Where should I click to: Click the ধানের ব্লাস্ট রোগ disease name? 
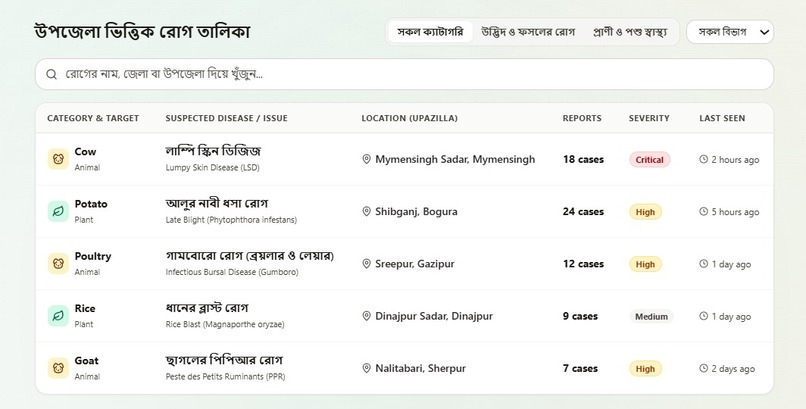pos(207,308)
